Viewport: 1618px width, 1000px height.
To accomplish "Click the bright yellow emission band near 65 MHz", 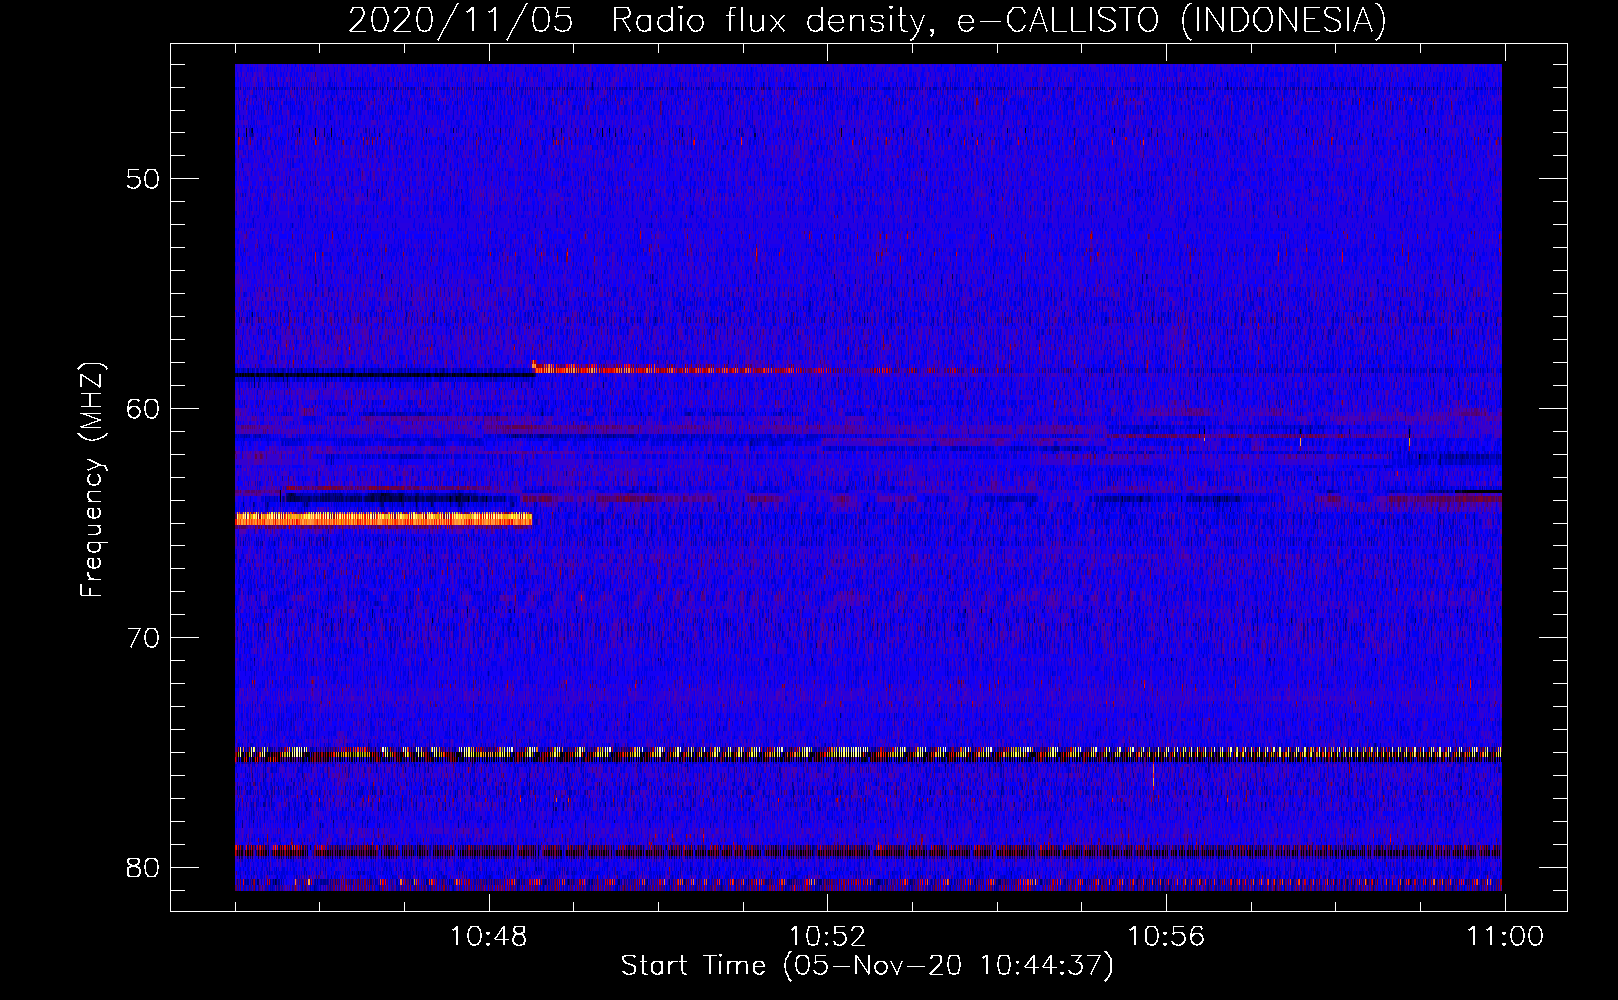I will 384,519.
